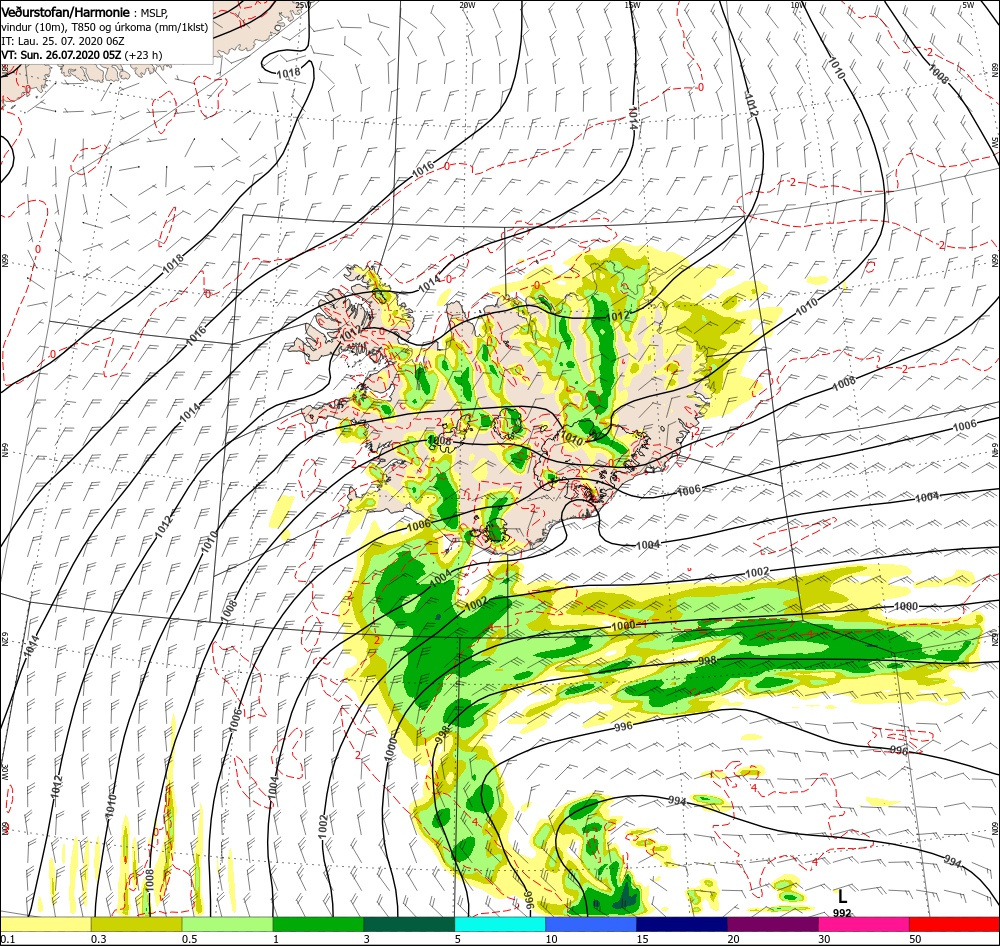The width and height of the screenshot is (1000, 946).
Task: Click the '0.5' legend scale value
Action: 189,939
